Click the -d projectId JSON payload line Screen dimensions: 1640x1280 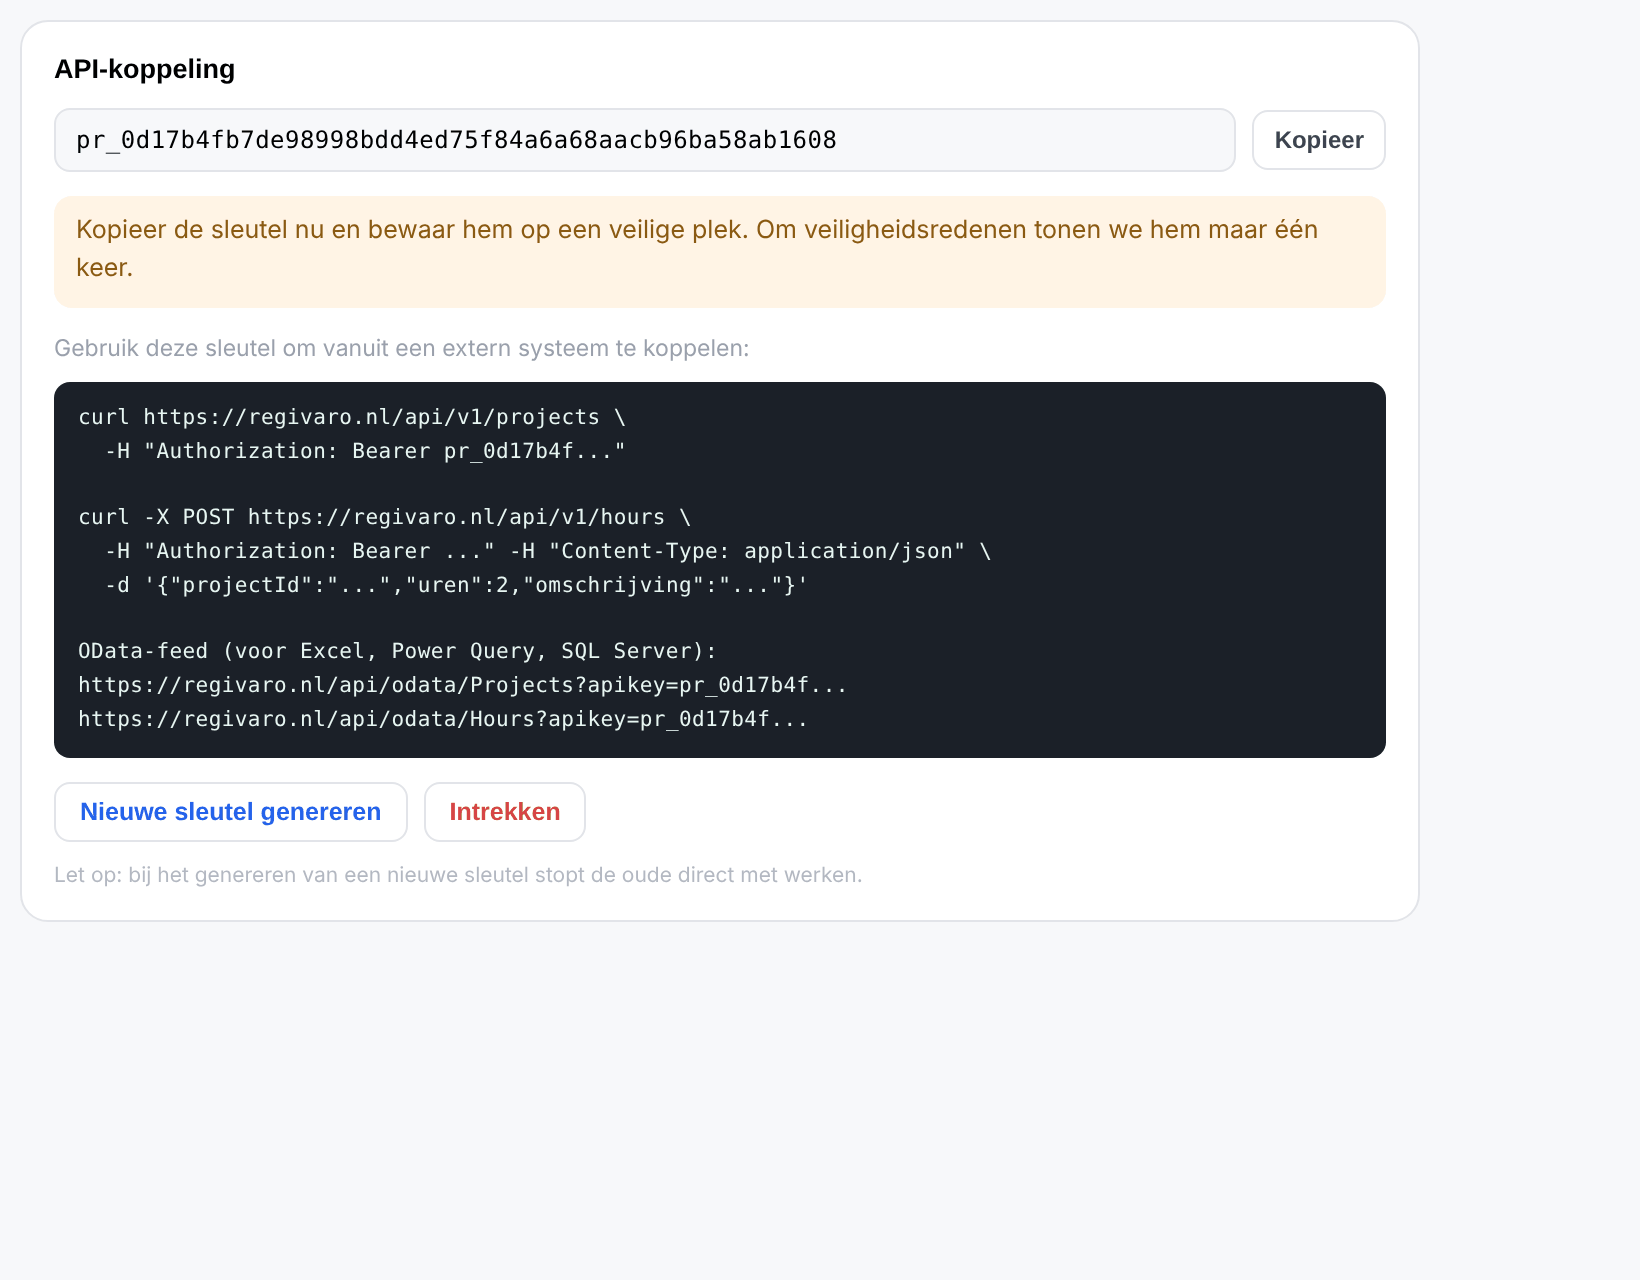pos(456,585)
